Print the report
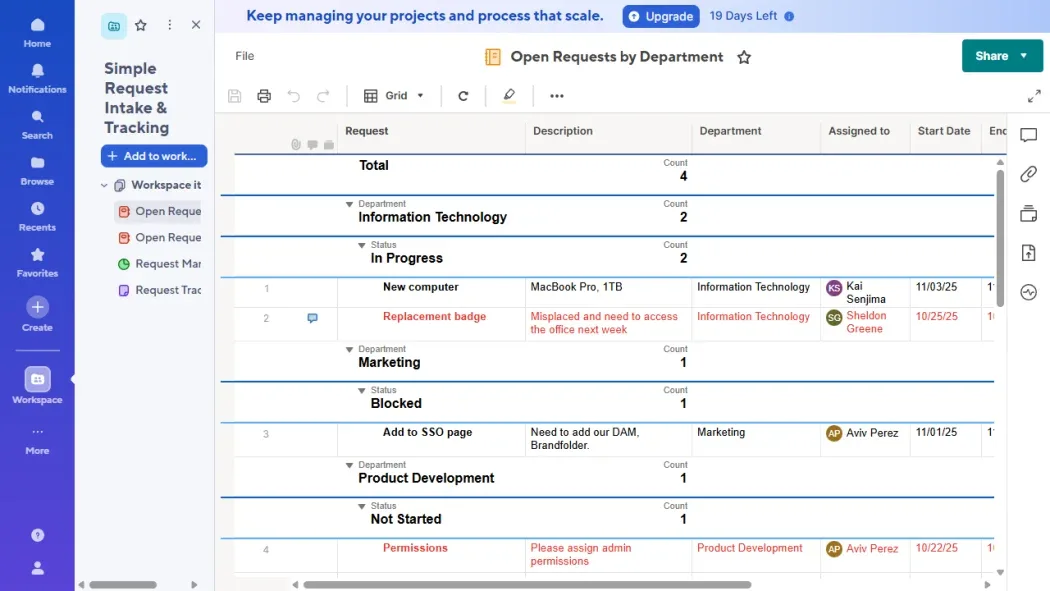The height and width of the screenshot is (591, 1050). coord(264,96)
